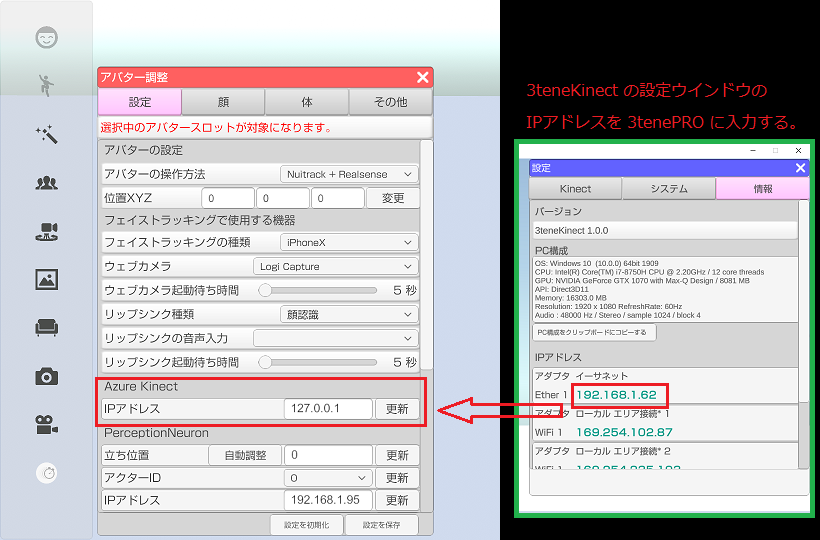Click 更新 in the 立ち位置 row
Image resolution: width=820 pixels, height=540 pixels.
pos(397,455)
